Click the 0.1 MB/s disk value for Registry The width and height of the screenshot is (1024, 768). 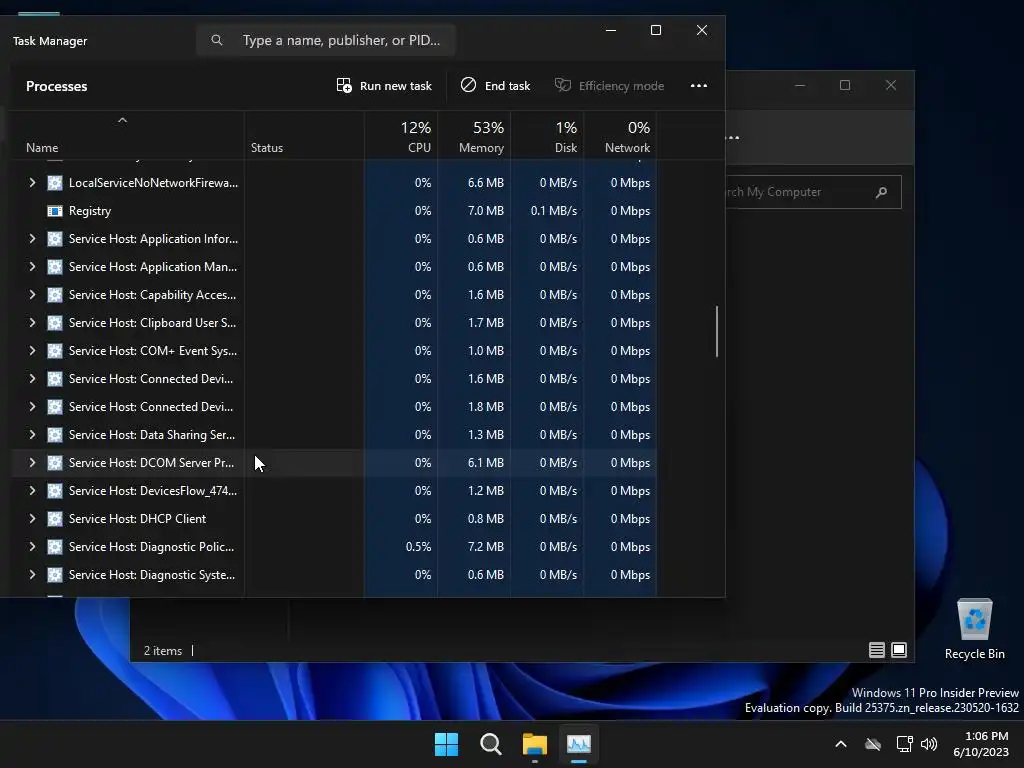coord(554,211)
